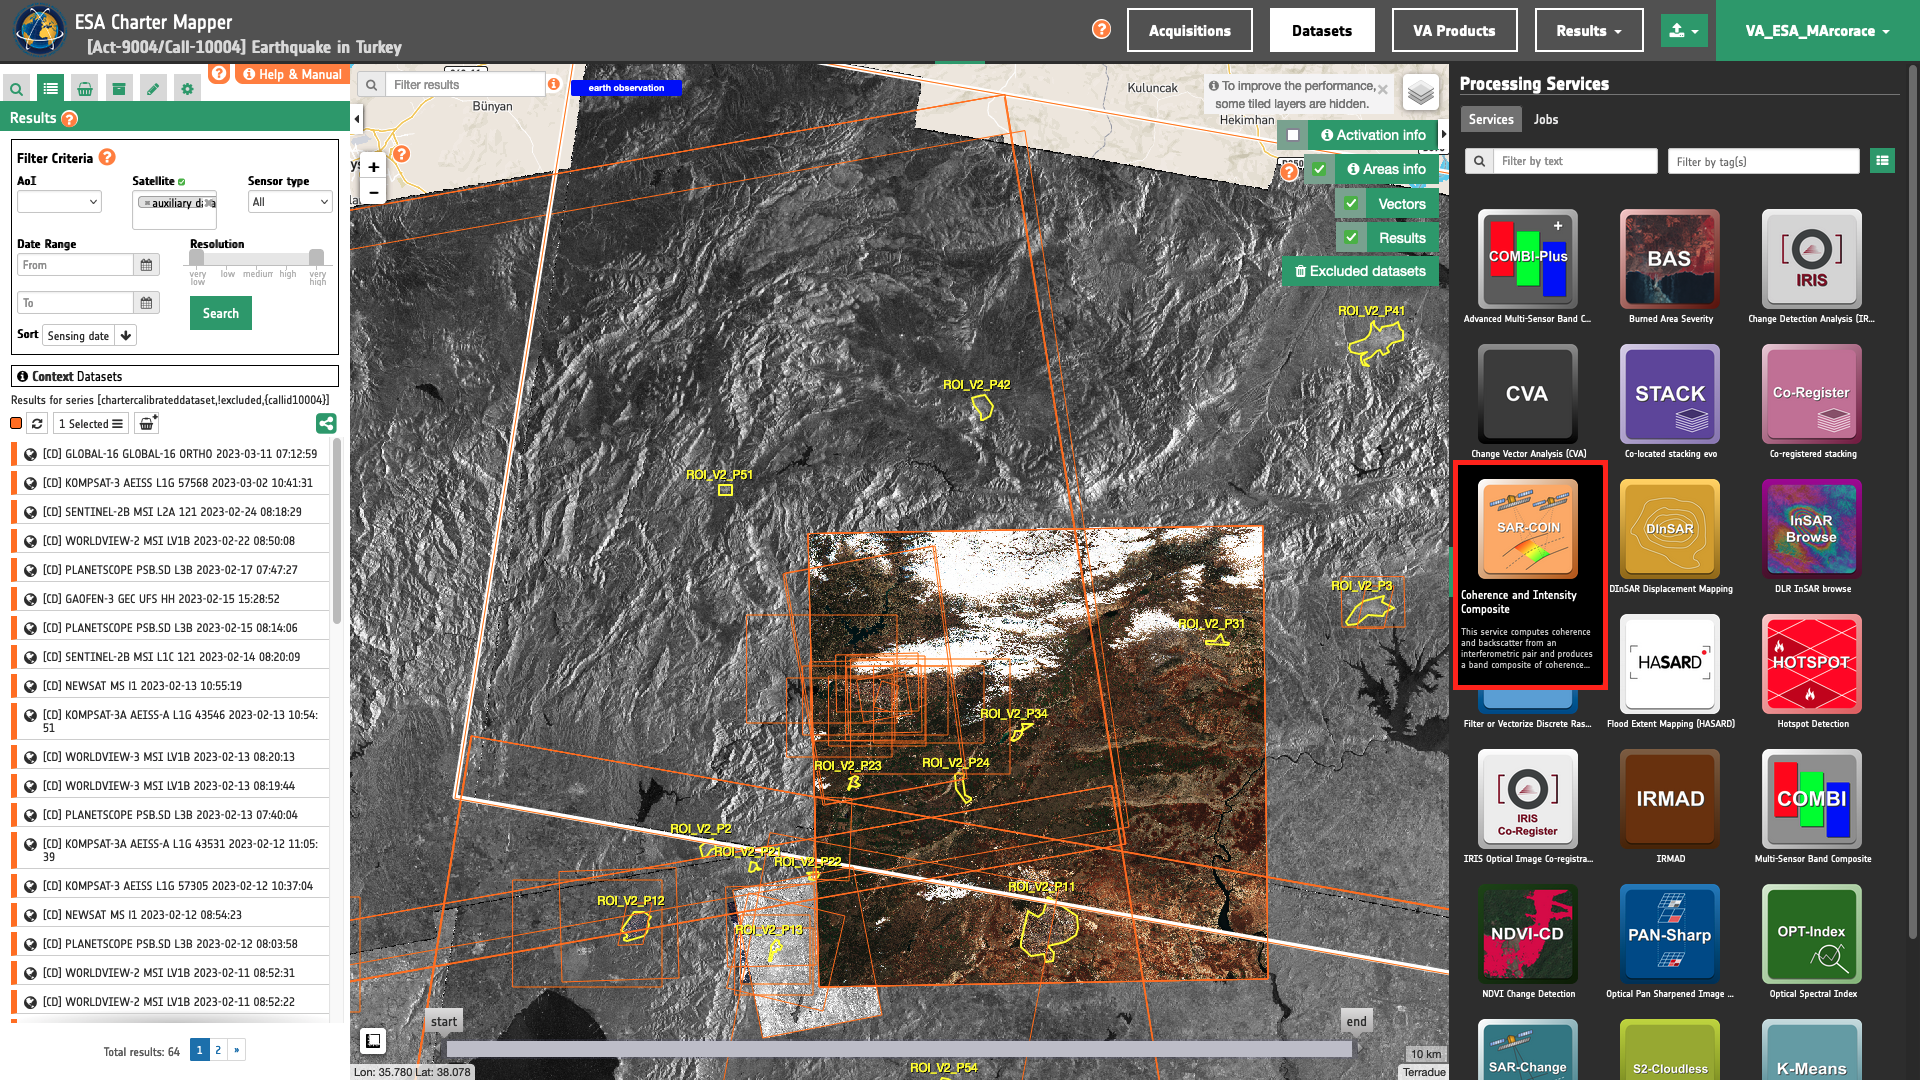Open the VA_ESA_MArcorace user menu
The width and height of the screenshot is (1920, 1080).
(x=1817, y=31)
